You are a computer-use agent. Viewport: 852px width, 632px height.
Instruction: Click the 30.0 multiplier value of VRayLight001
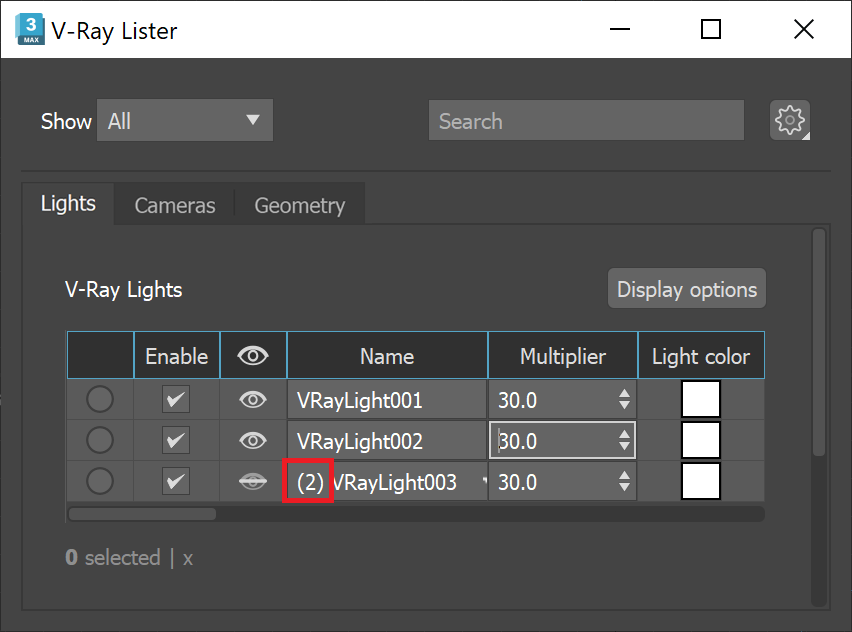[517, 401]
